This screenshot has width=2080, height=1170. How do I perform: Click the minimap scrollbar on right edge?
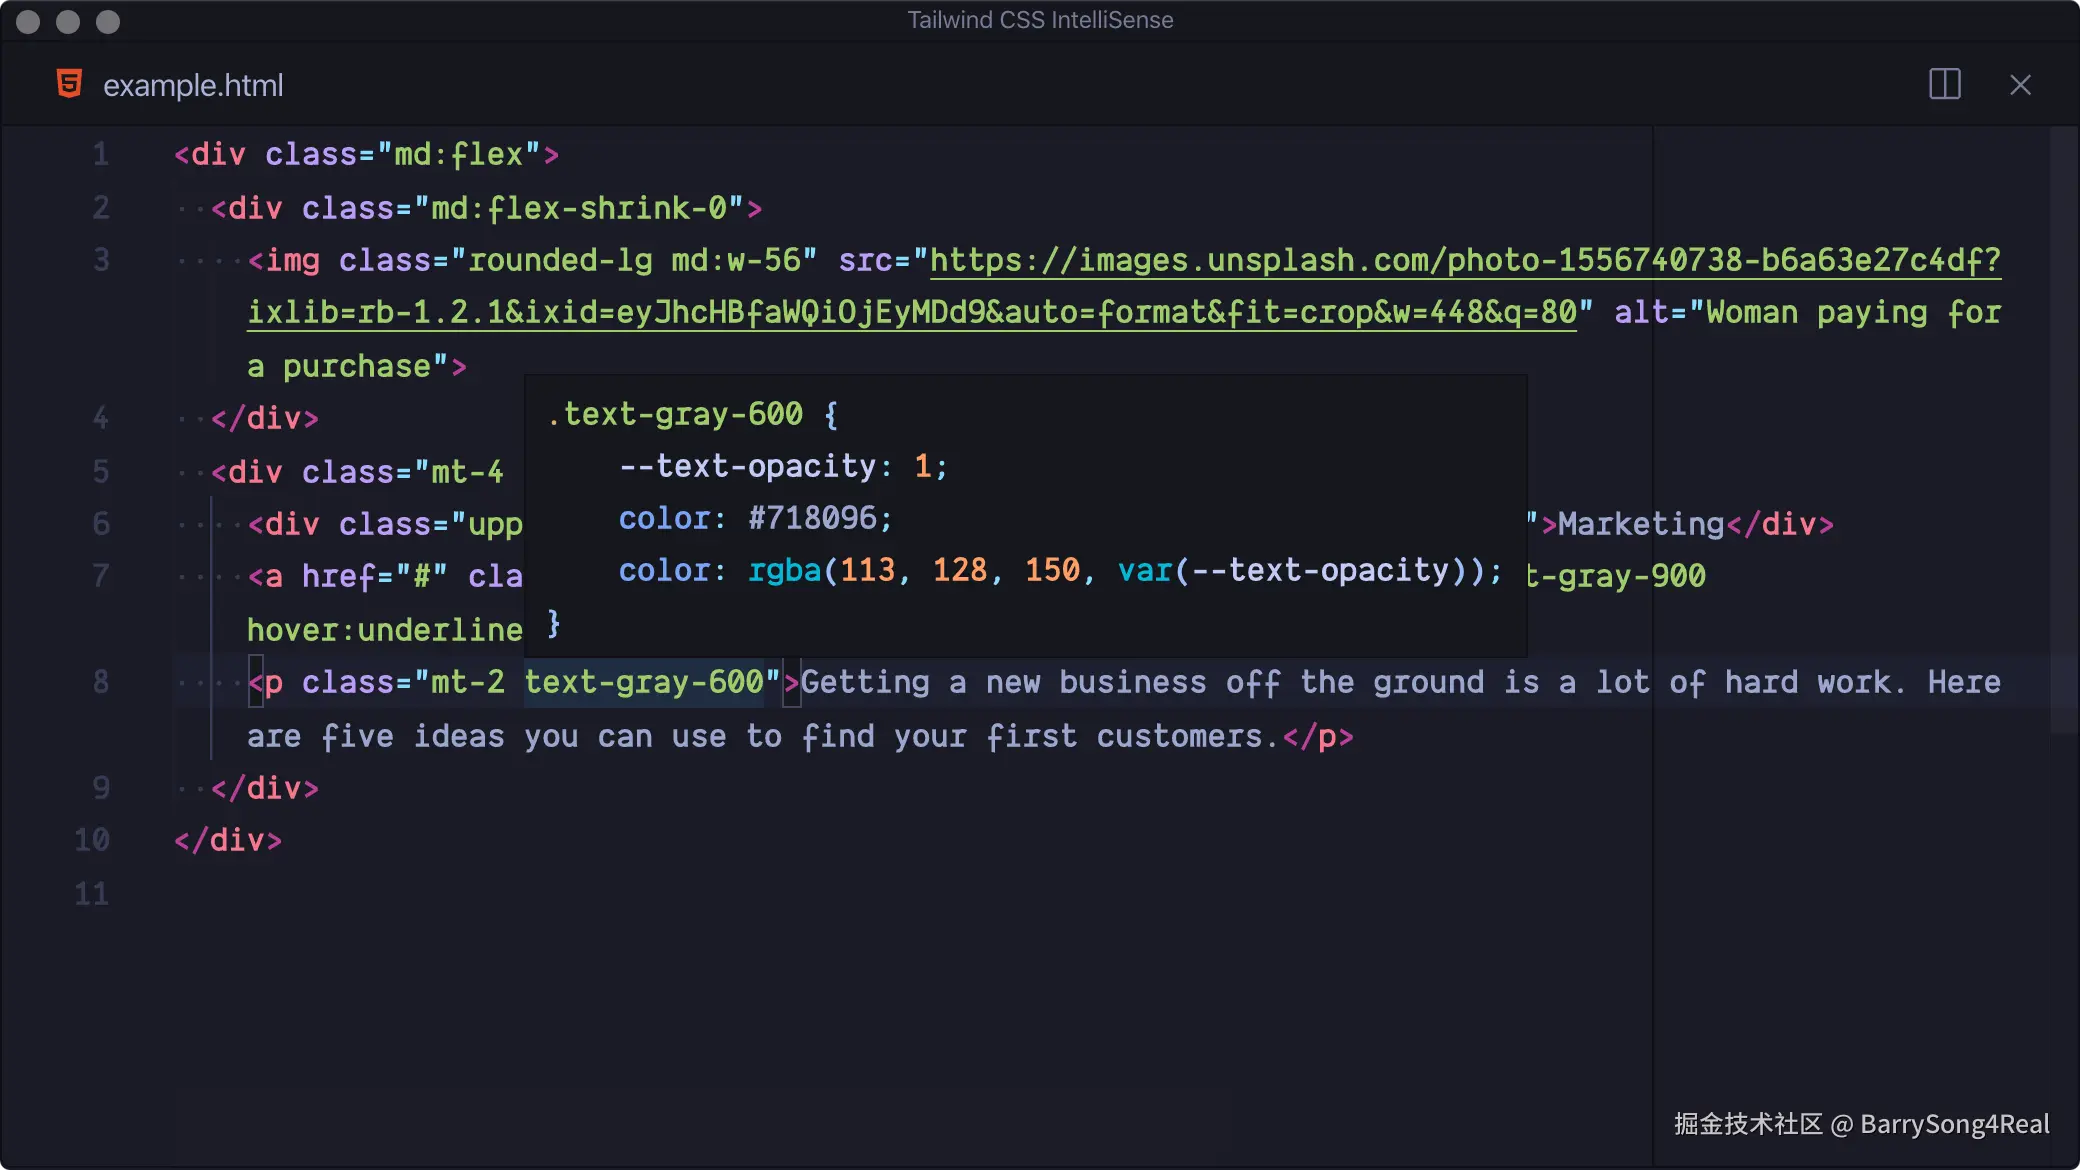[2064, 430]
